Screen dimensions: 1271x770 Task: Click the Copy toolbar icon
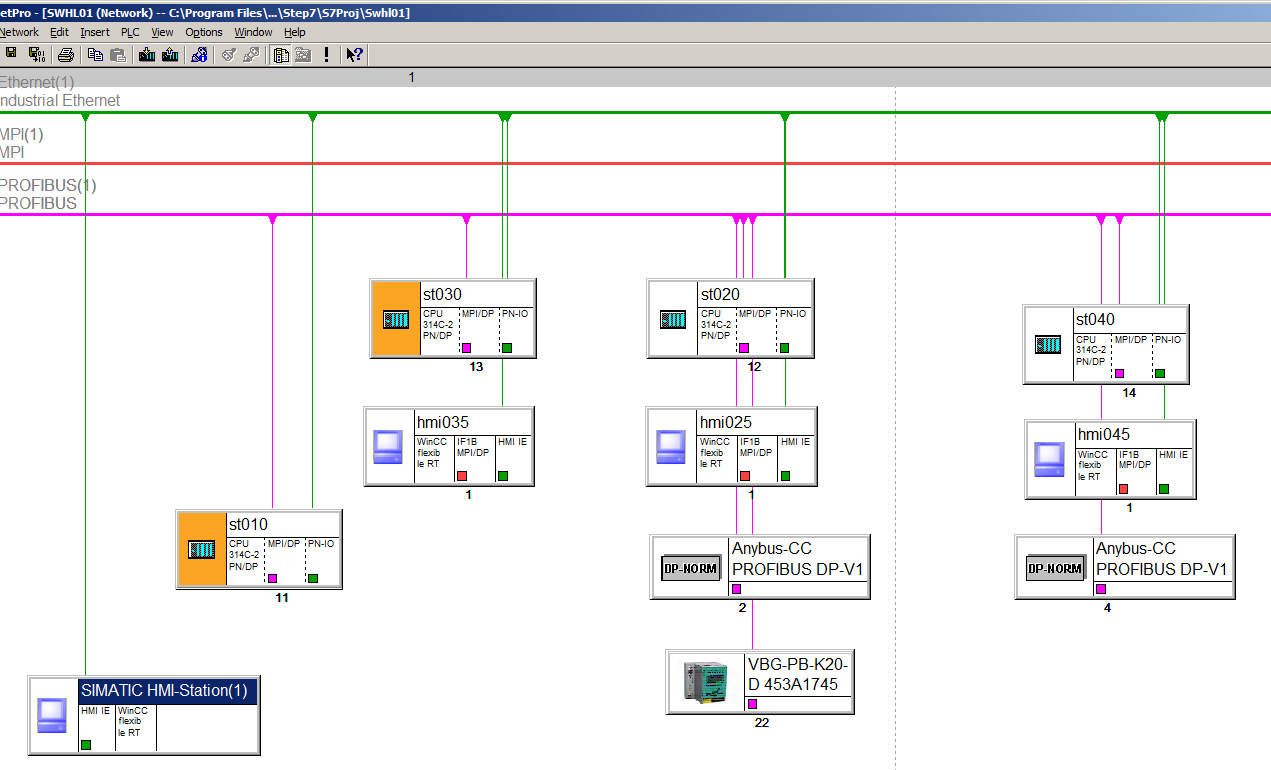[95, 54]
